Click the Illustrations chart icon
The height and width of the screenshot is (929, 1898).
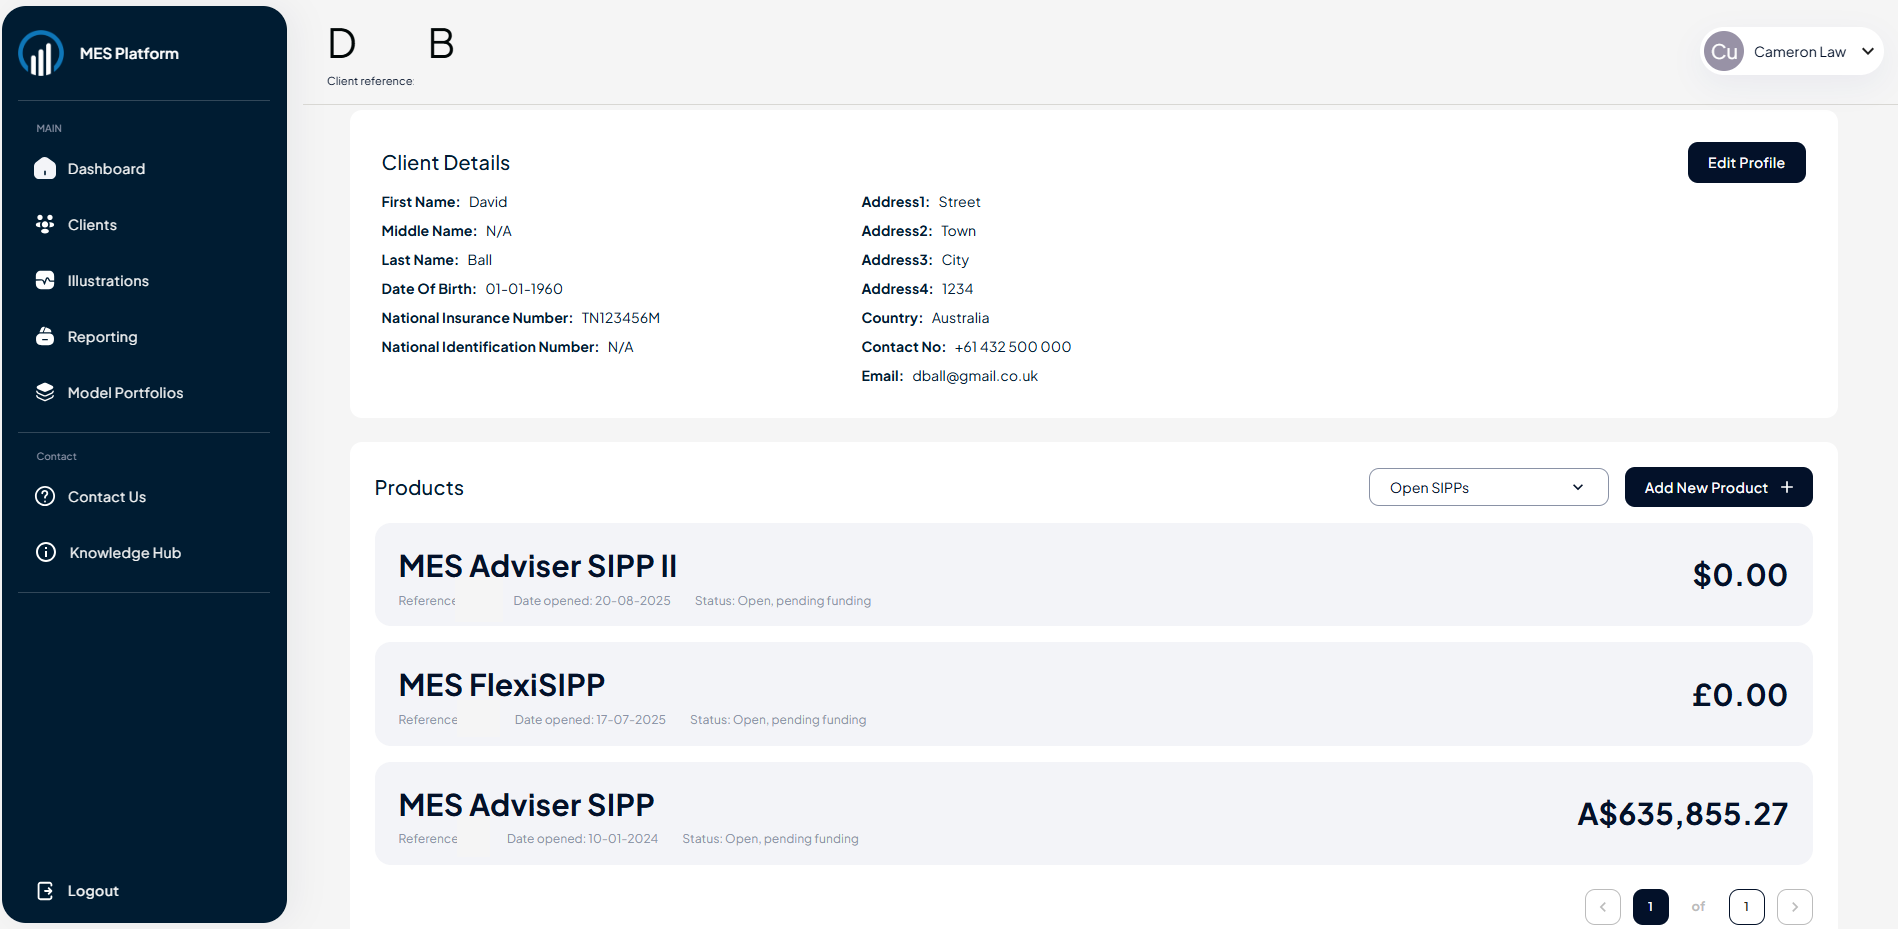(45, 281)
